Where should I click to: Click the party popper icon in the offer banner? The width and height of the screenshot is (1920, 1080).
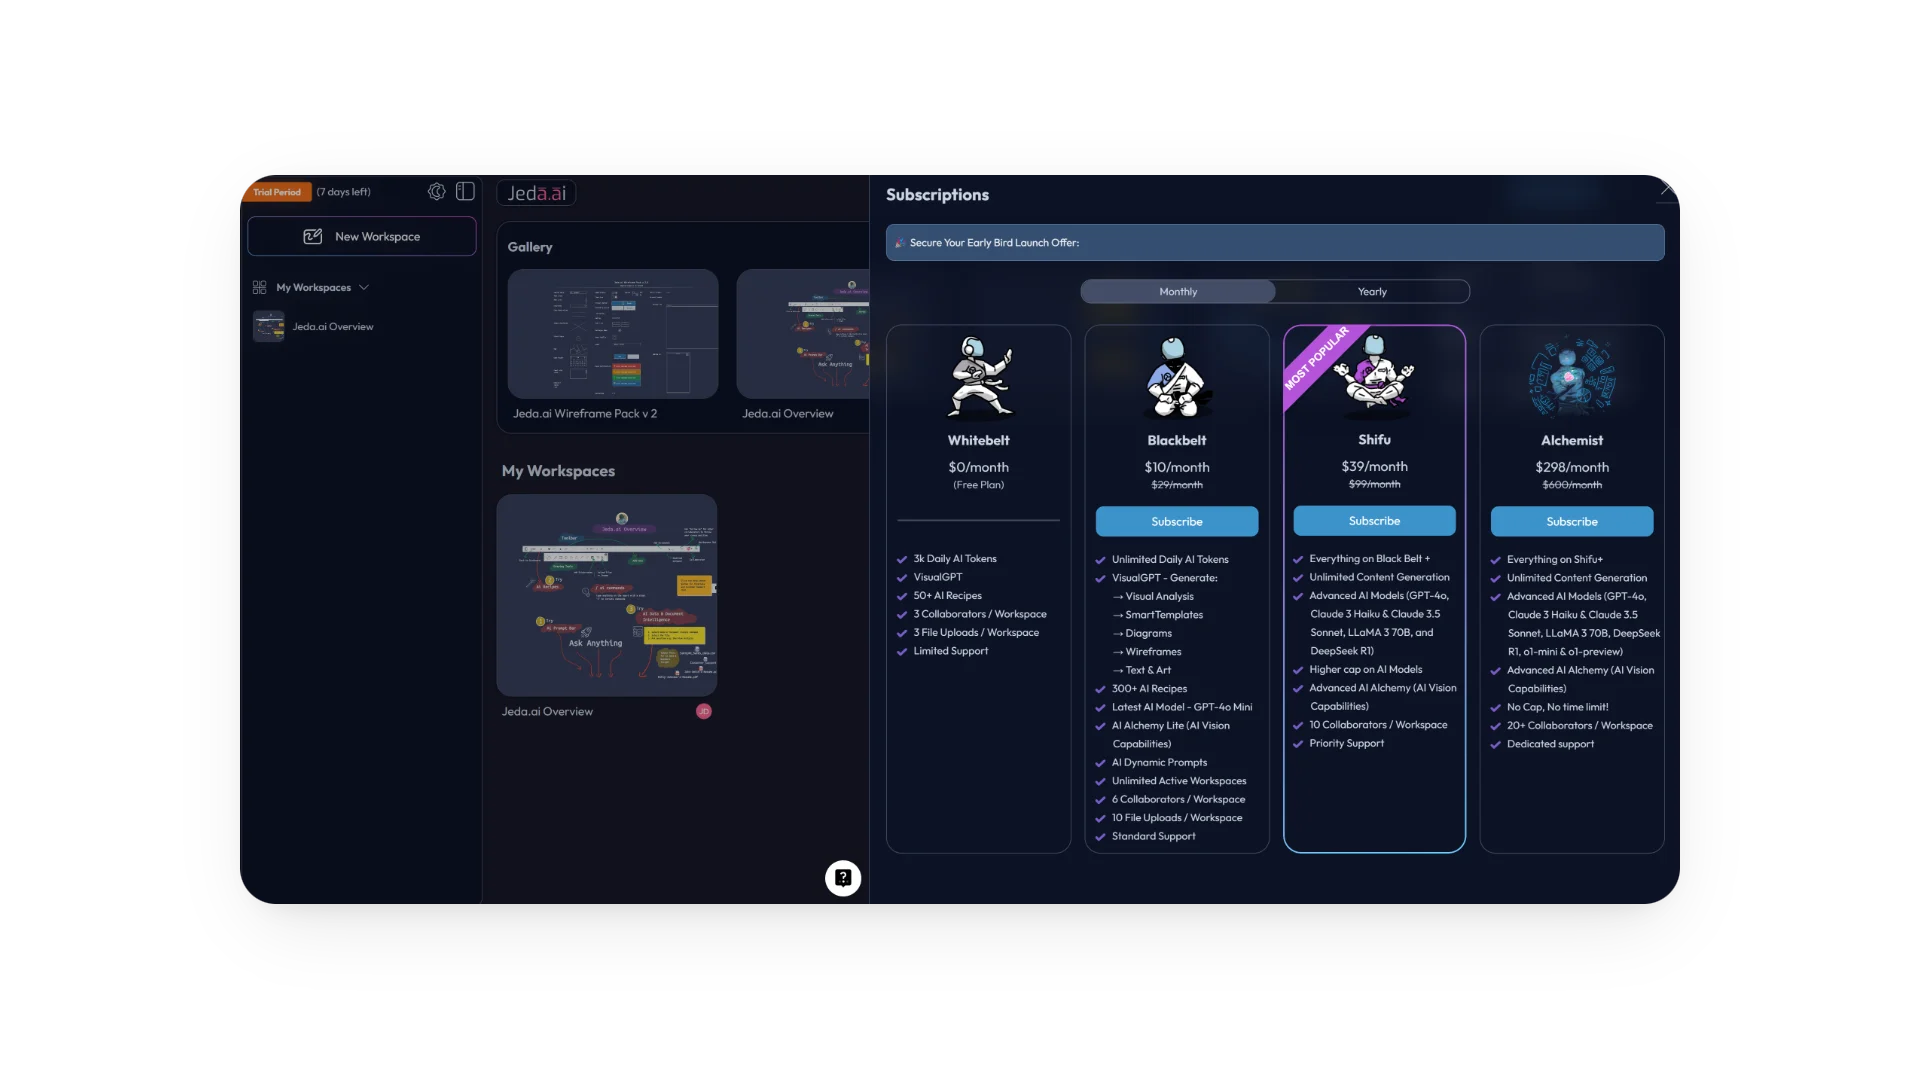[899, 242]
